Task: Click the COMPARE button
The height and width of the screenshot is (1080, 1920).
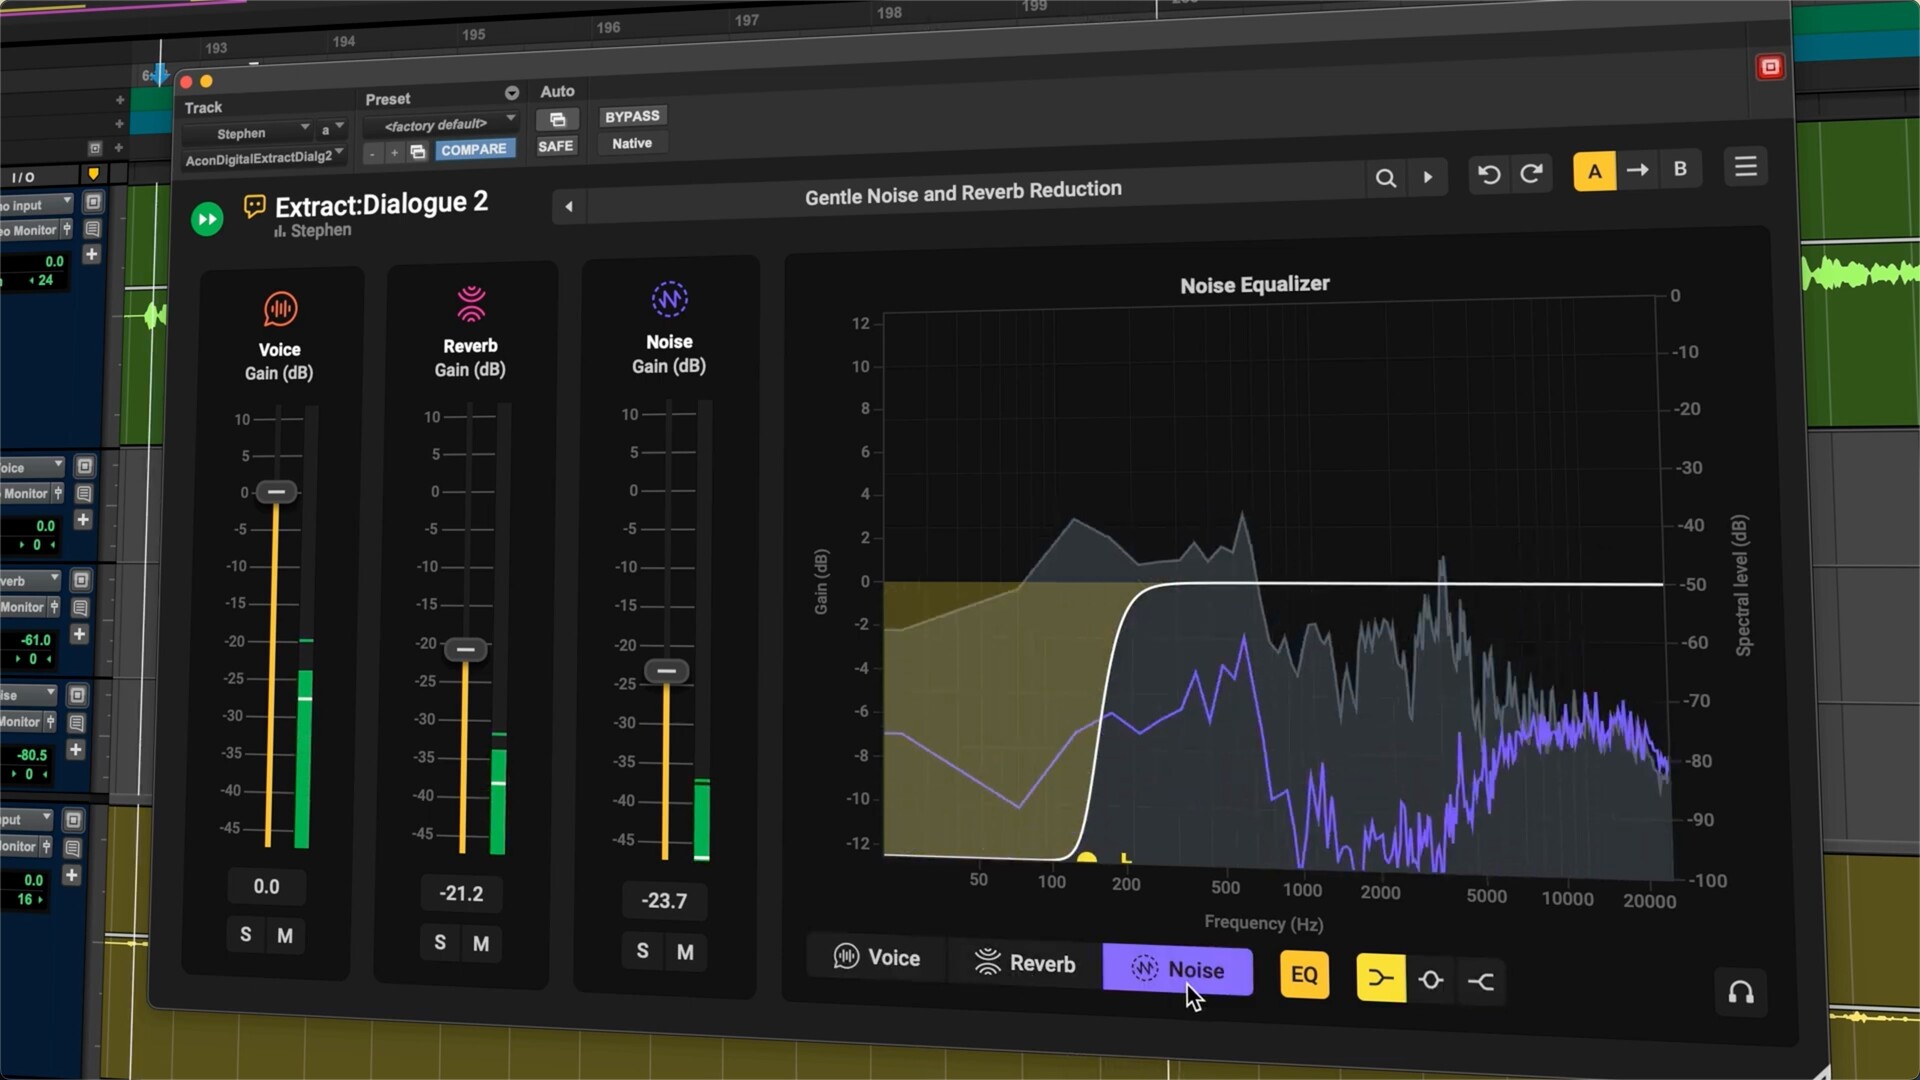Action: [473, 149]
